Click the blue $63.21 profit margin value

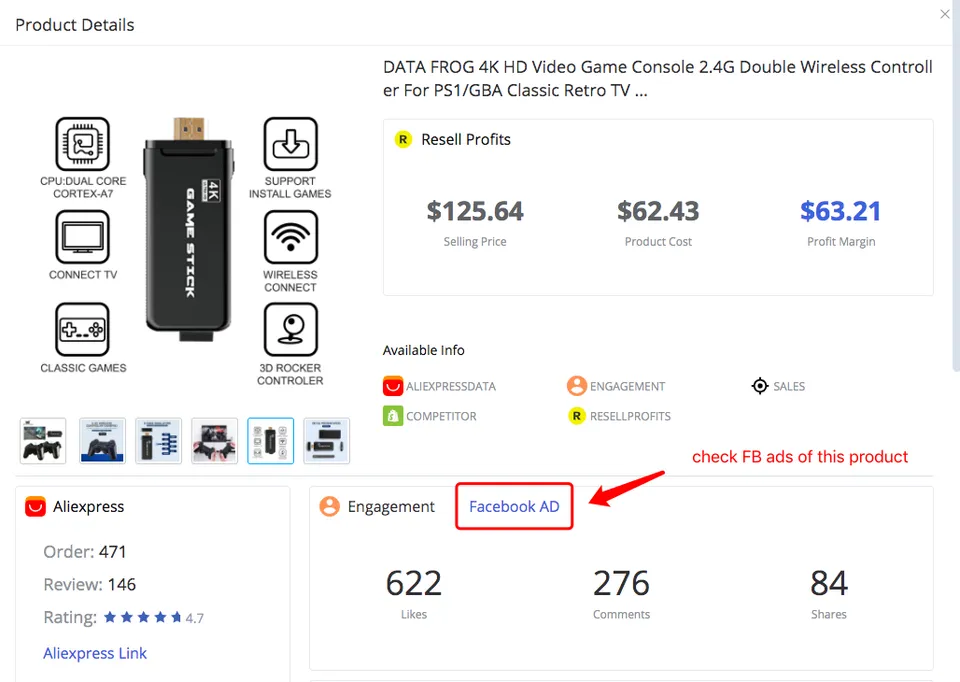tap(840, 211)
